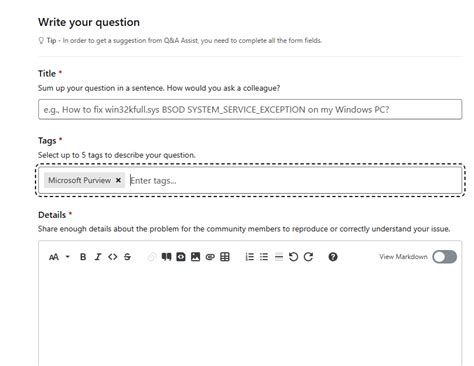Start a numbered list
Viewport: 474px width, 366px height.
tap(249, 257)
